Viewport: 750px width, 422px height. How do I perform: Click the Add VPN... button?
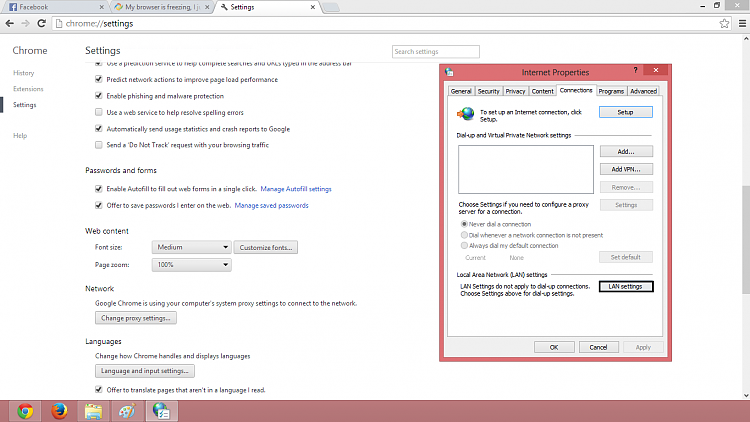coord(626,169)
